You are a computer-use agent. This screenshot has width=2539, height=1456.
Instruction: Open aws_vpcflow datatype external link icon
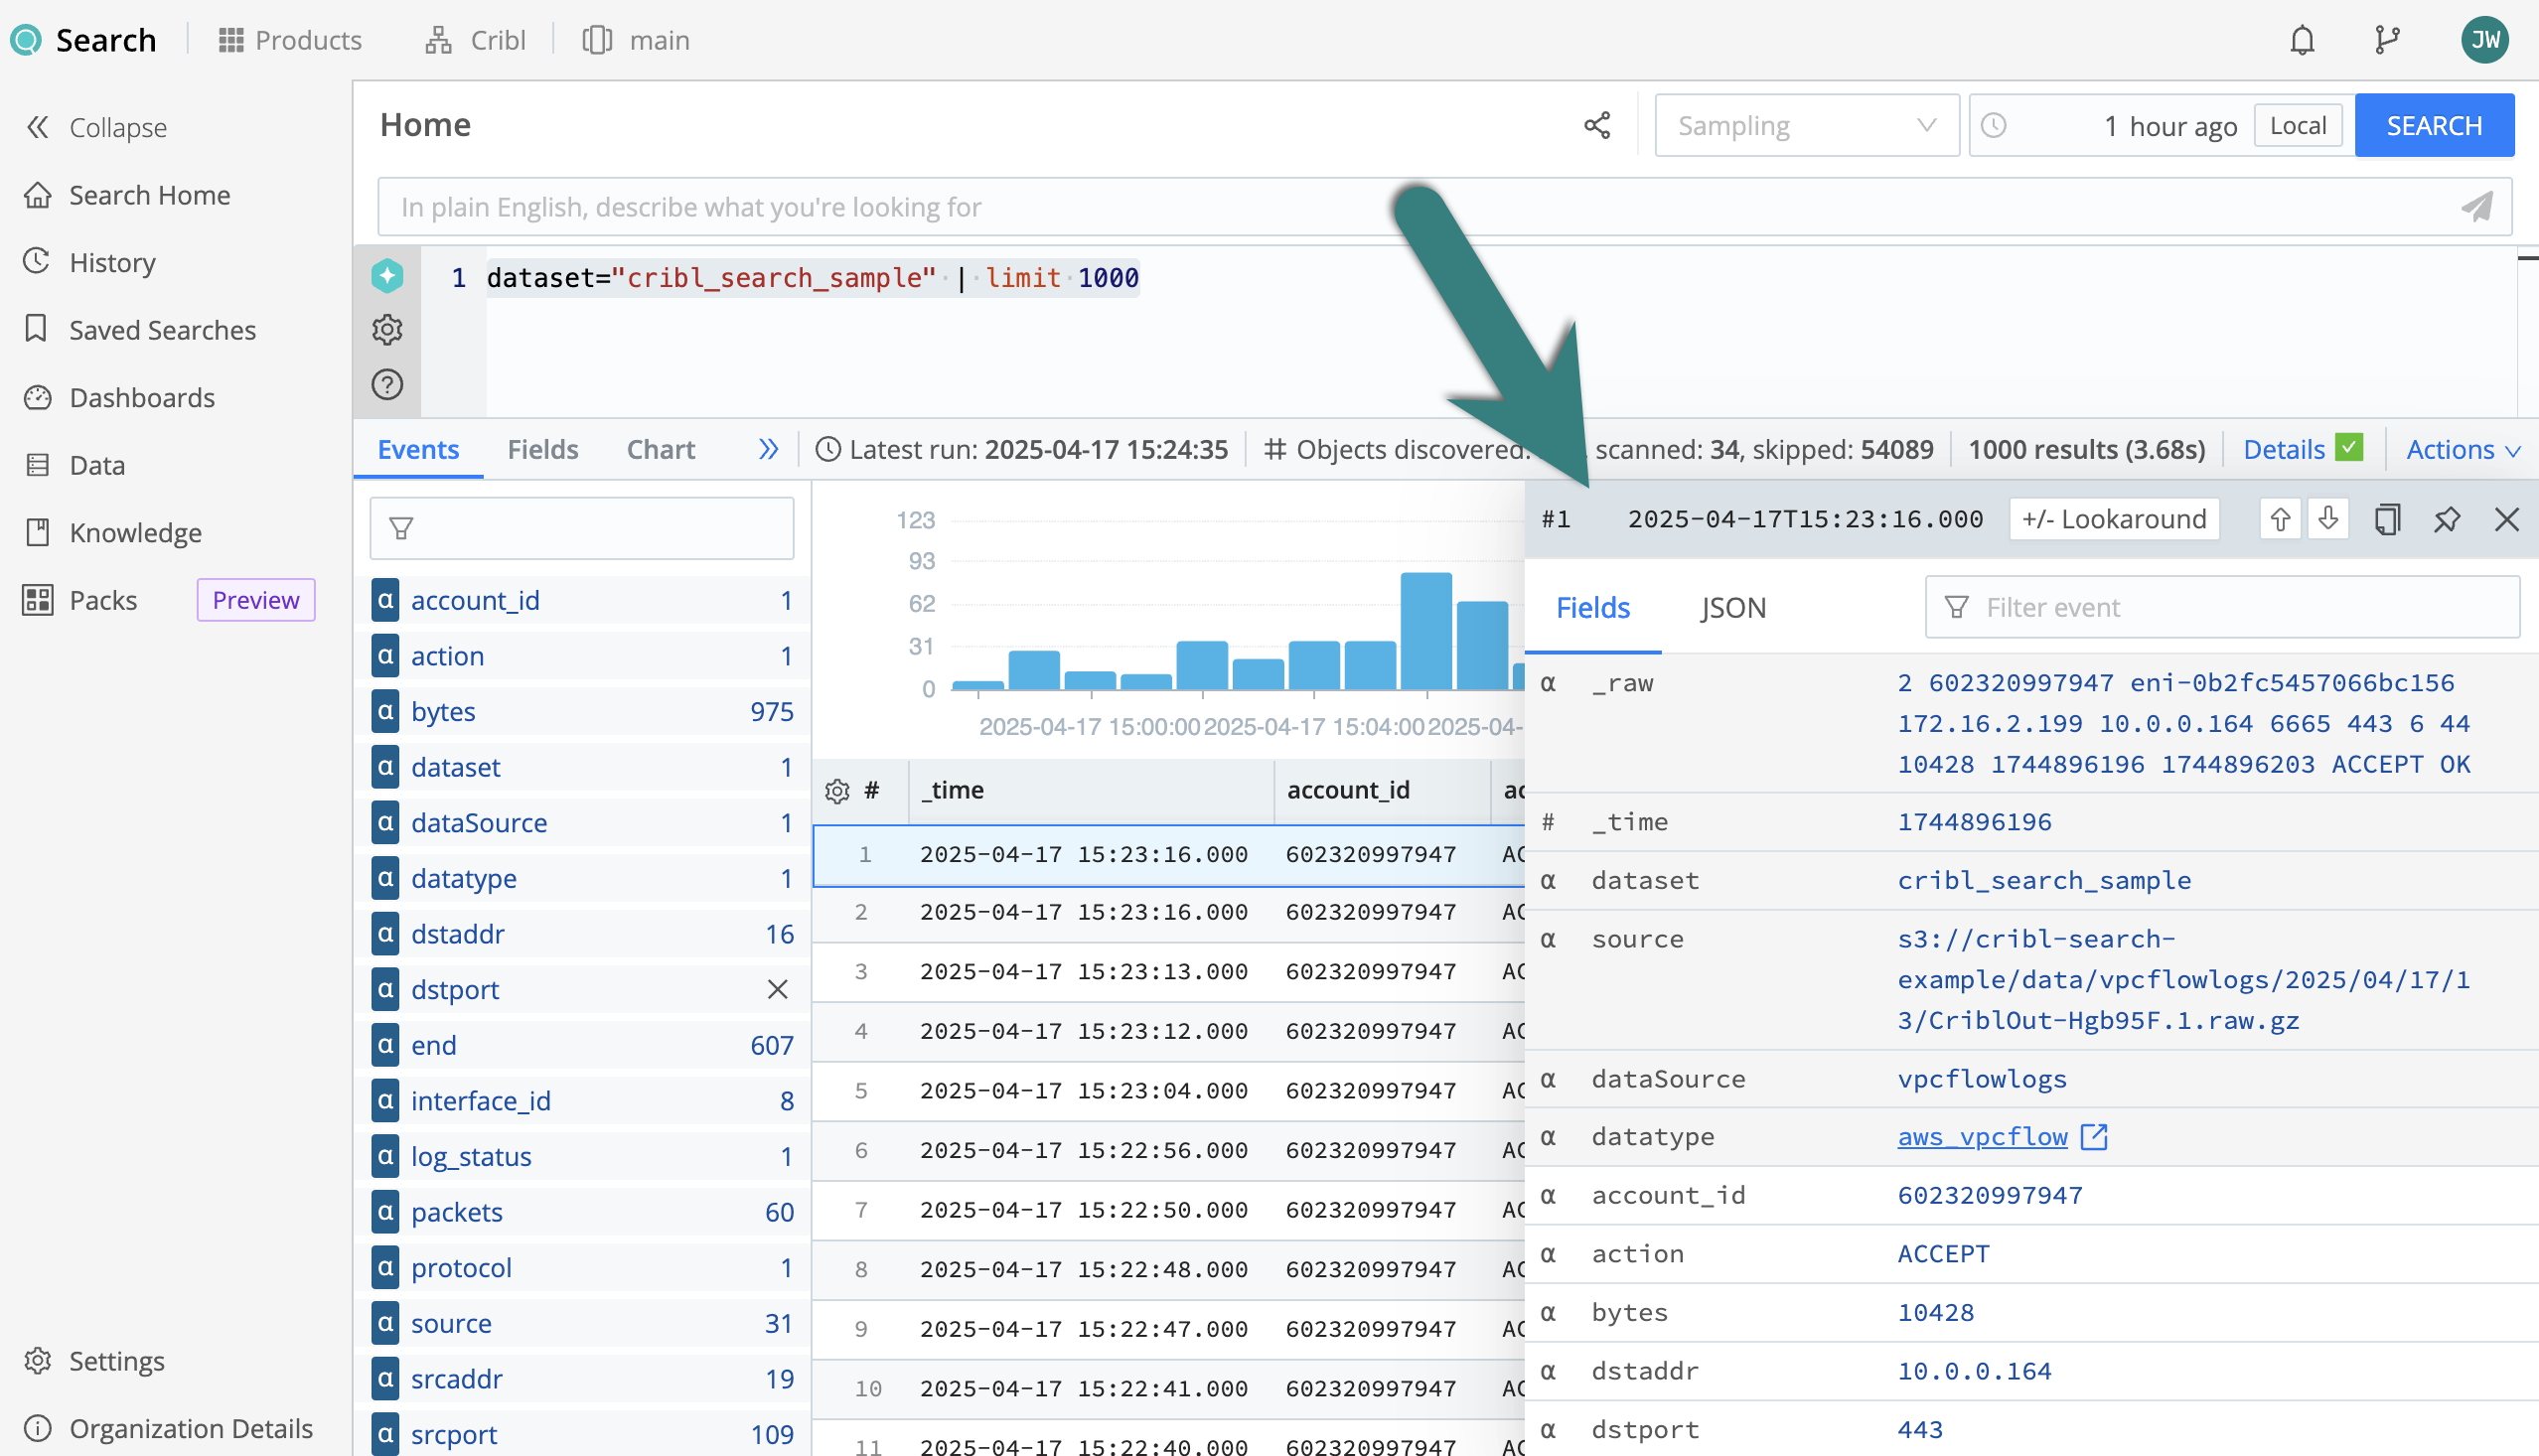[2094, 1137]
